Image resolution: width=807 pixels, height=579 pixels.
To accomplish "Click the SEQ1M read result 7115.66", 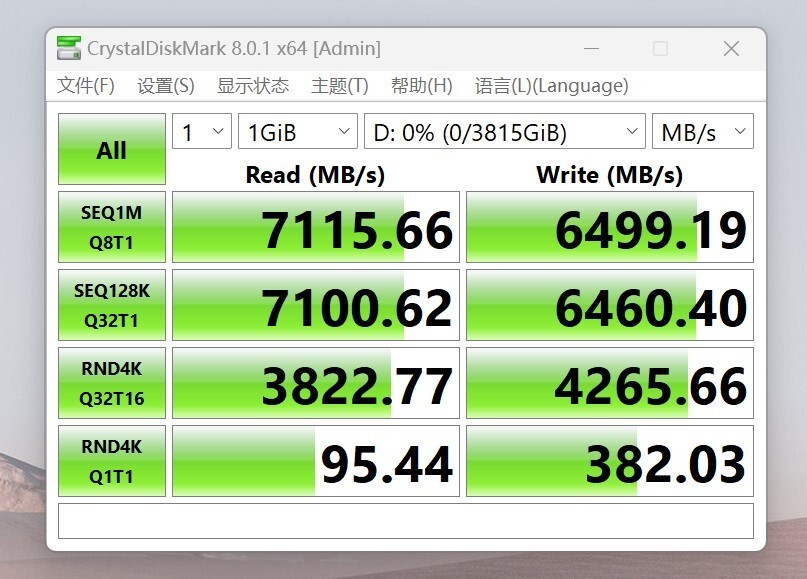I will pyautogui.click(x=315, y=227).
